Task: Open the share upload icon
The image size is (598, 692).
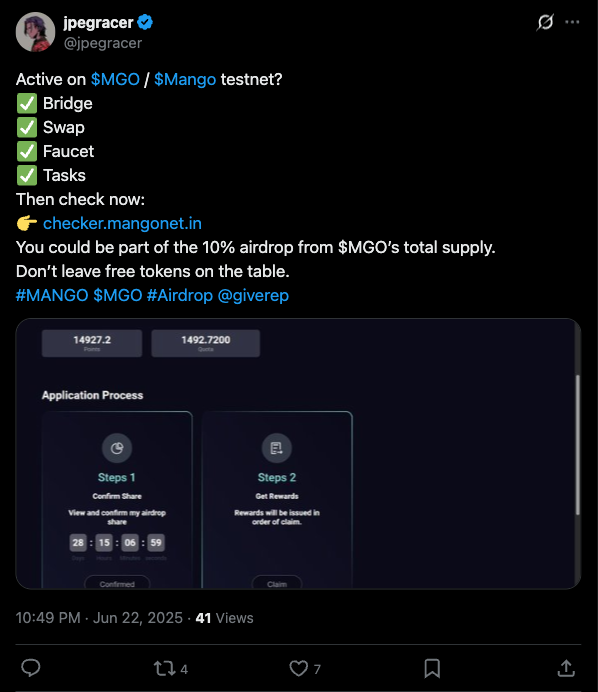Action: 566,668
